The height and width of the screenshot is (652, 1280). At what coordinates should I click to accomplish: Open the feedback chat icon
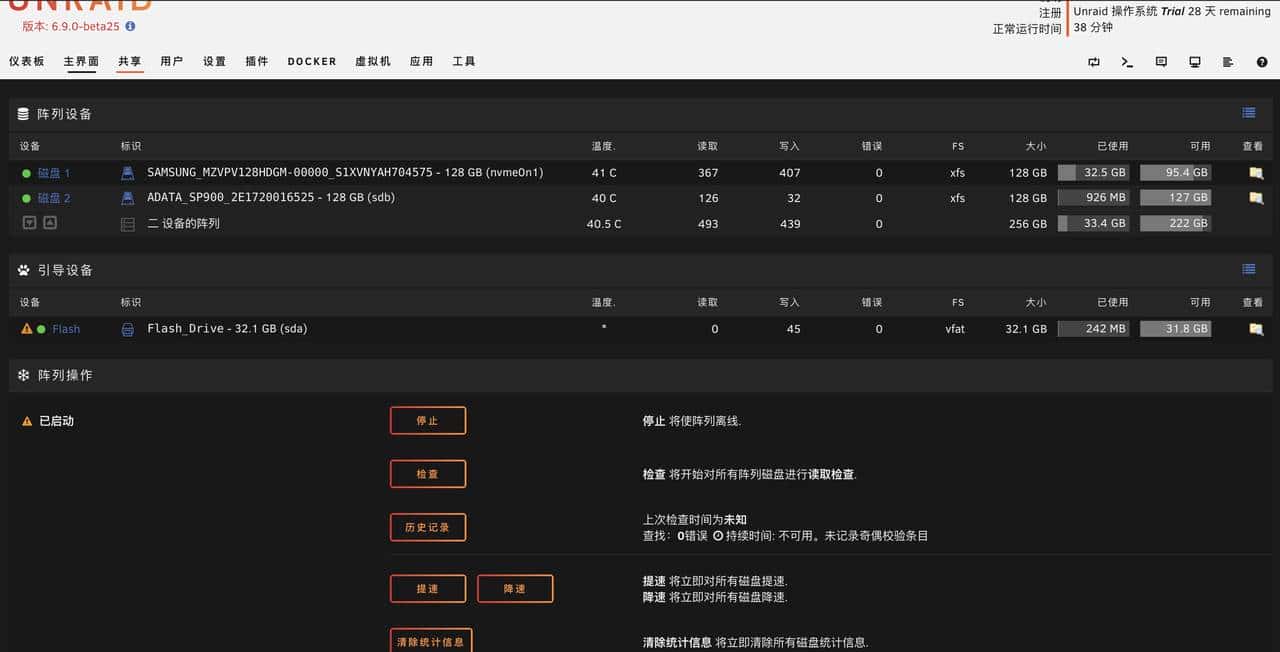tap(1160, 62)
